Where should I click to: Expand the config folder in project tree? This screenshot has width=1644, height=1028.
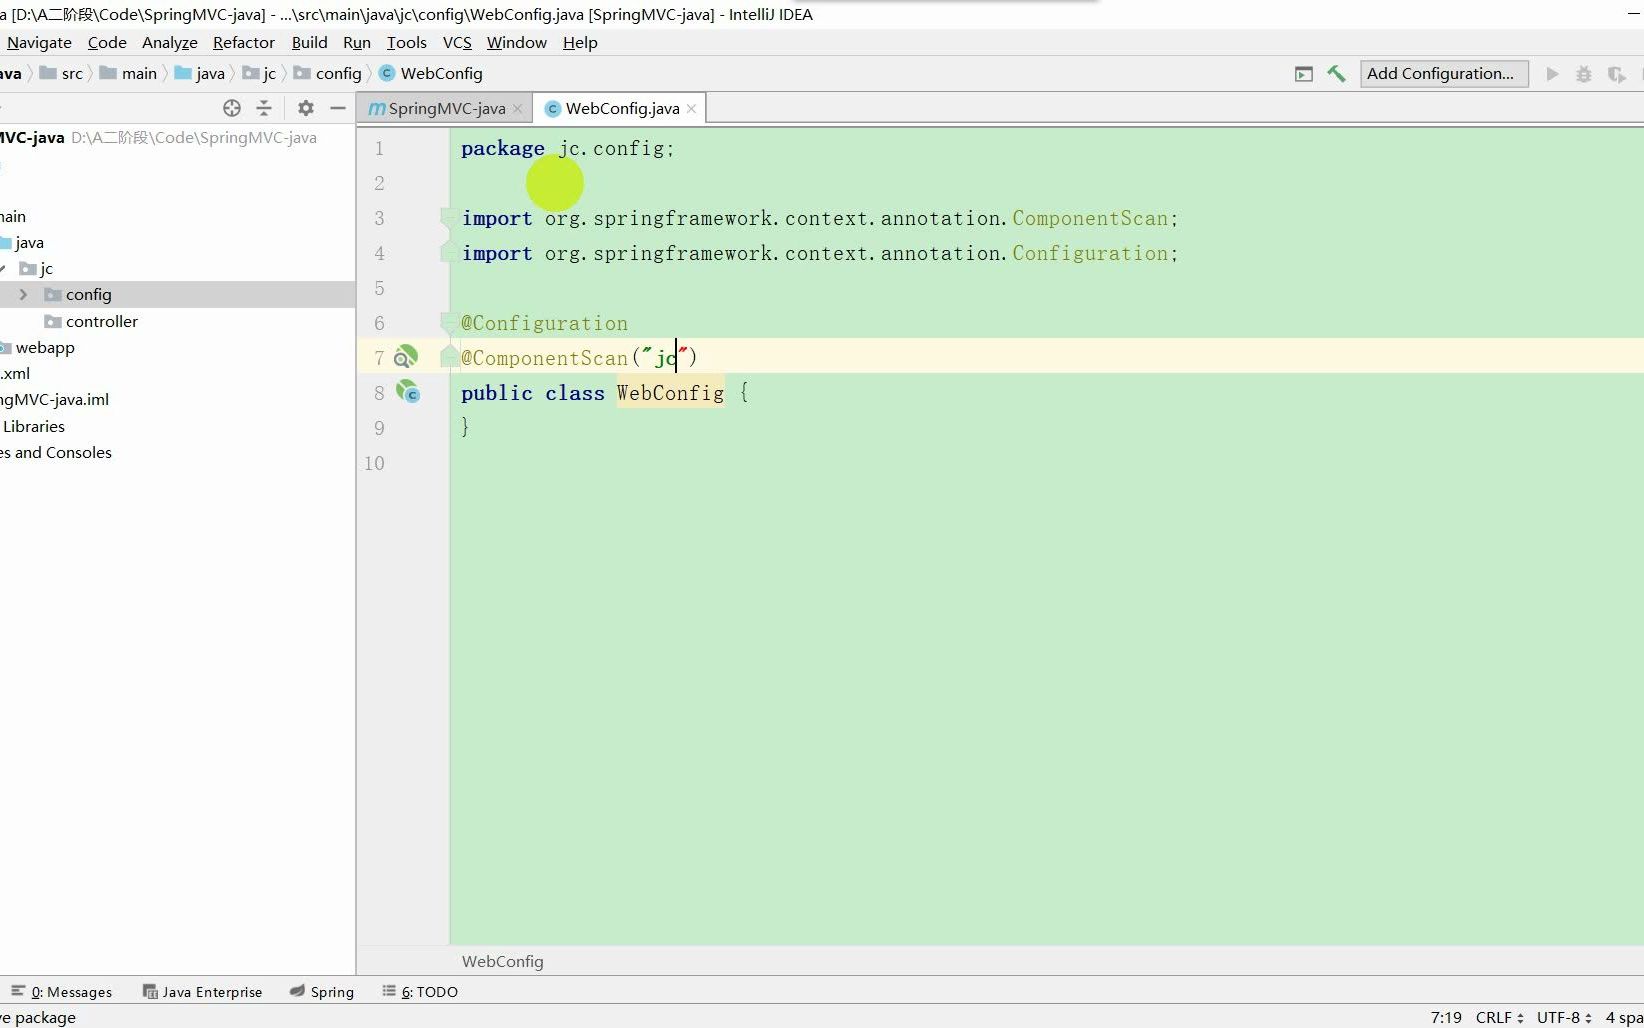[22, 294]
